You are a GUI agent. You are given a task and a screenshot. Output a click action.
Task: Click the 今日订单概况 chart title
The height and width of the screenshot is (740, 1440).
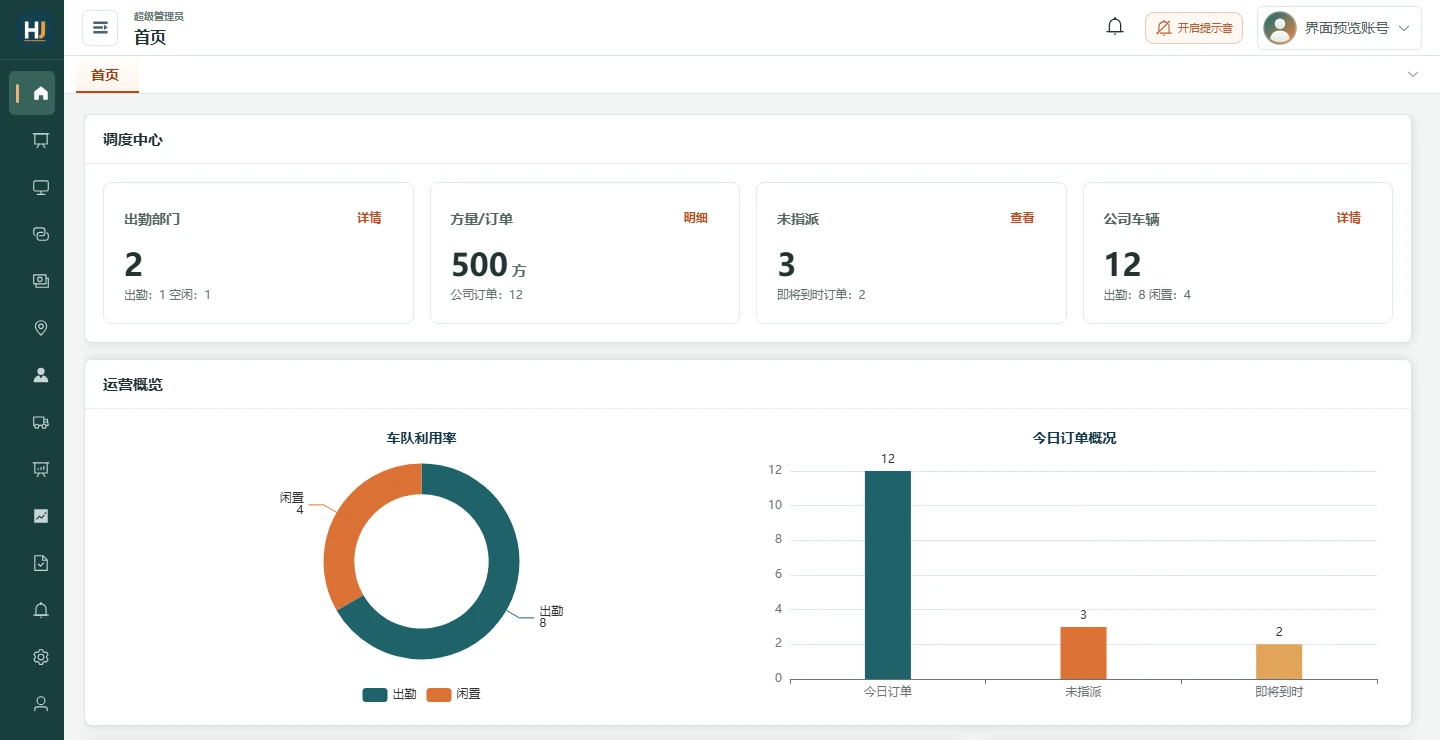click(x=1075, y=438)
